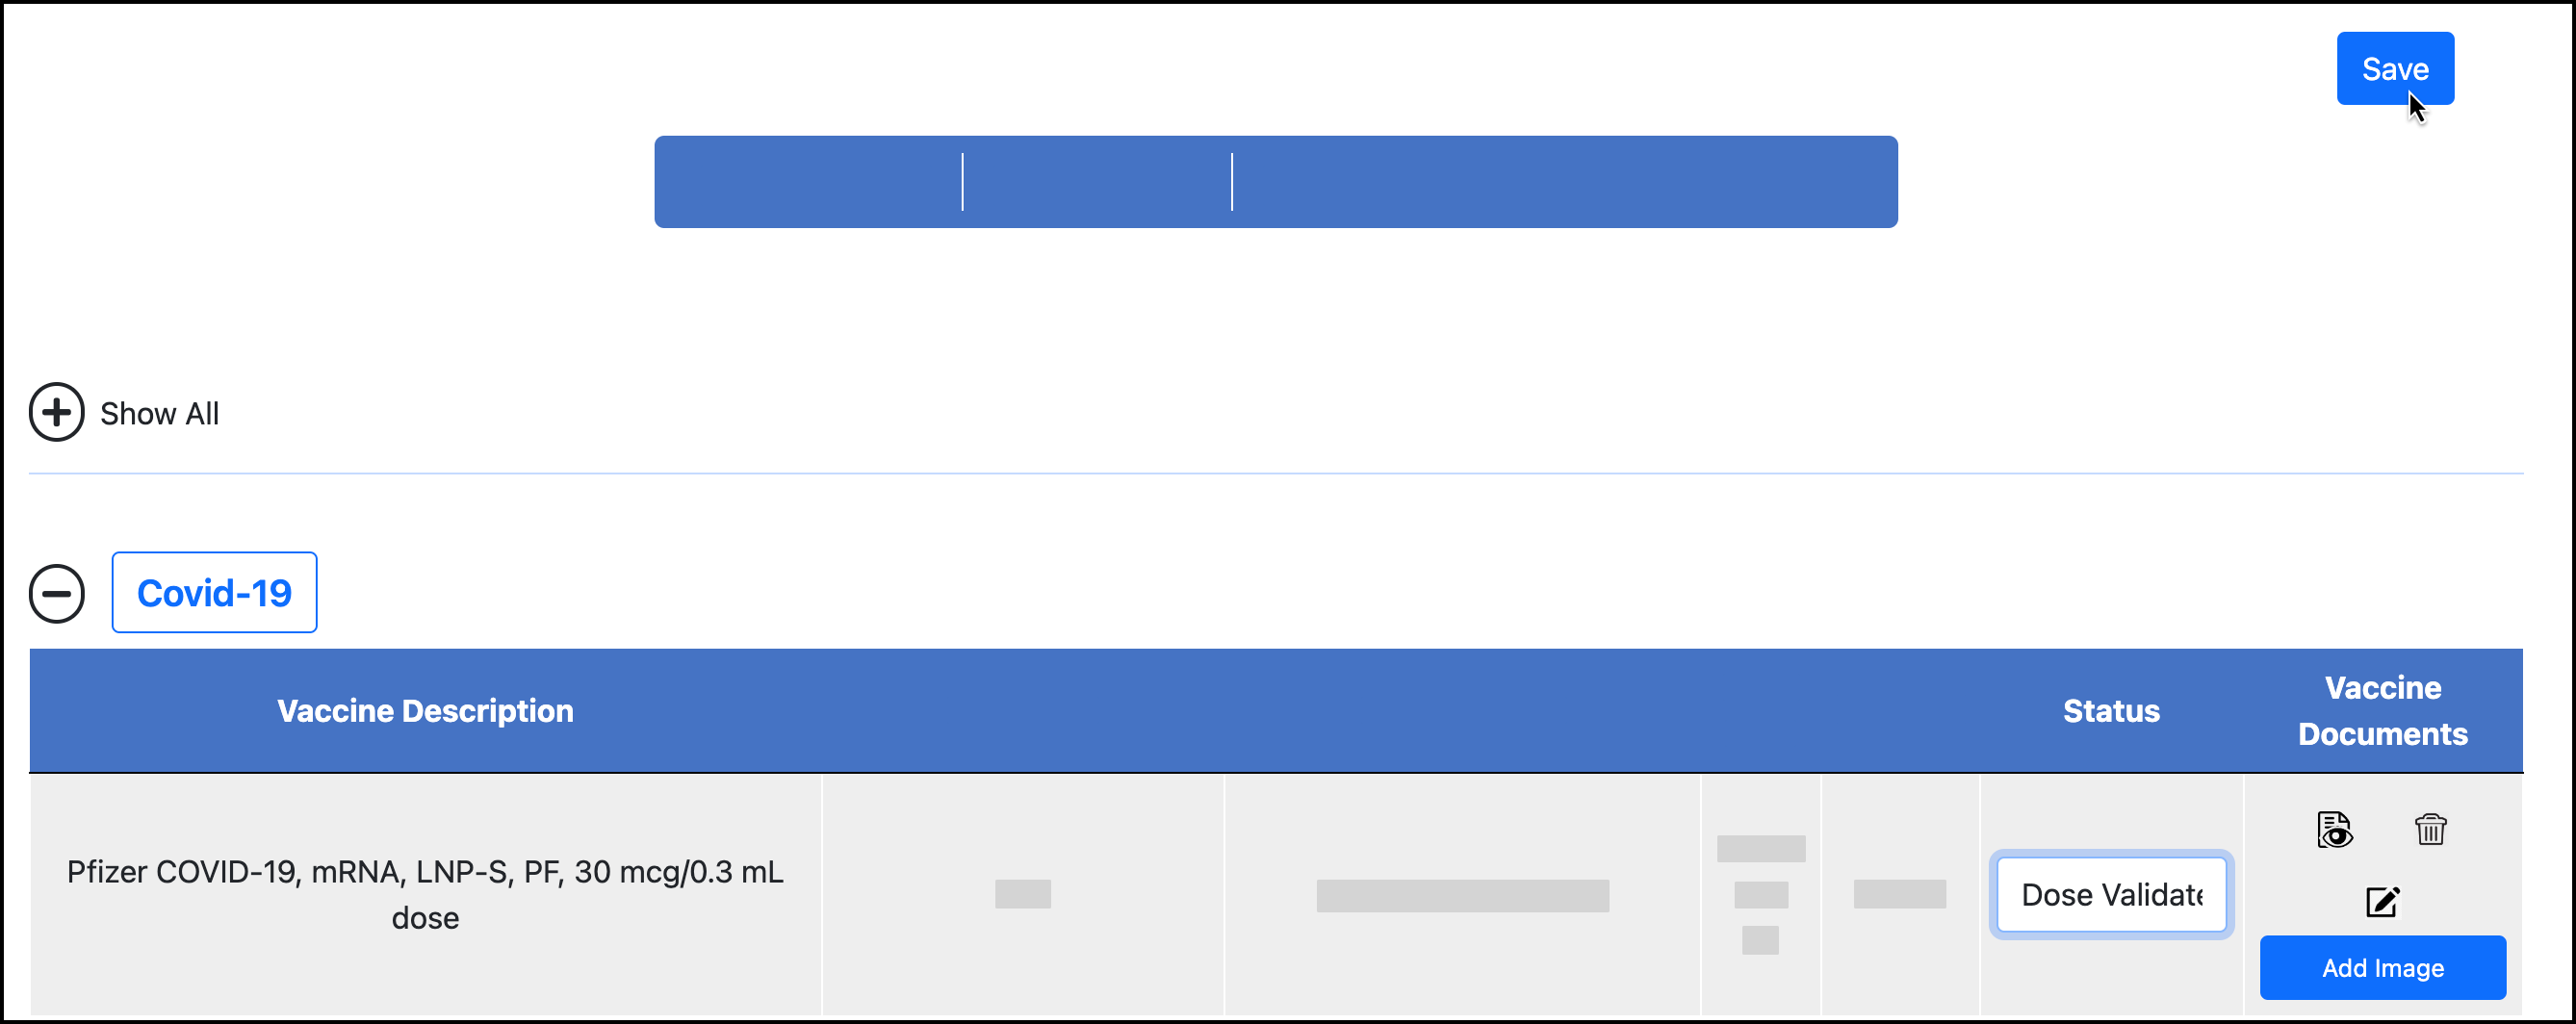Collapse the Covid-19 section minus icon

point(56,593)
